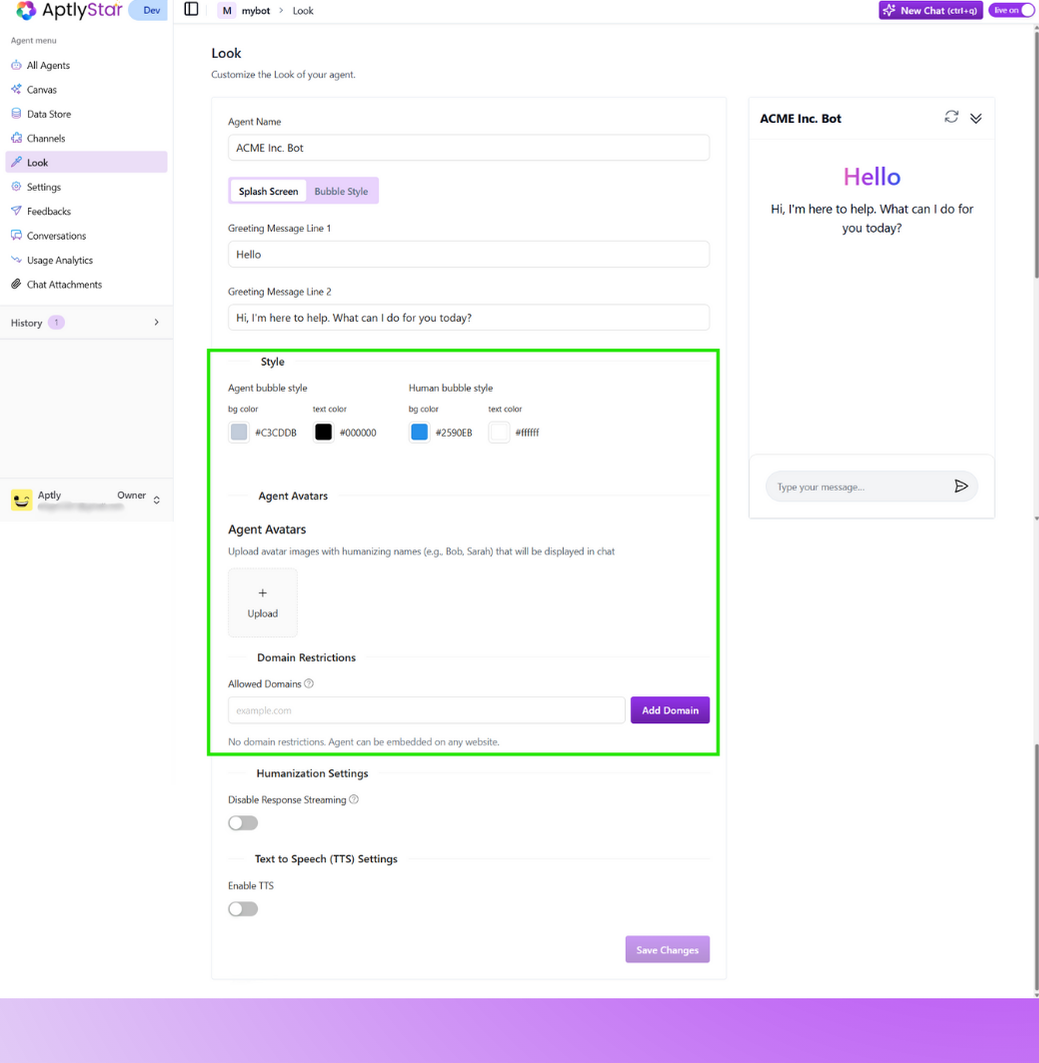Disable response streaming

tap(242, 822)
